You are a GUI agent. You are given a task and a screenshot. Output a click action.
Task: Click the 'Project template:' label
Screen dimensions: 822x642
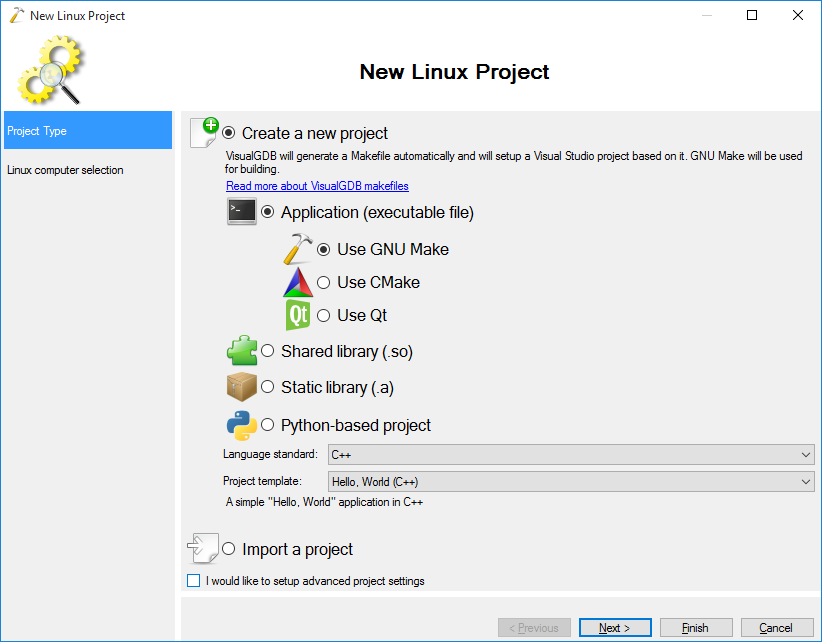tap(262, 481)
